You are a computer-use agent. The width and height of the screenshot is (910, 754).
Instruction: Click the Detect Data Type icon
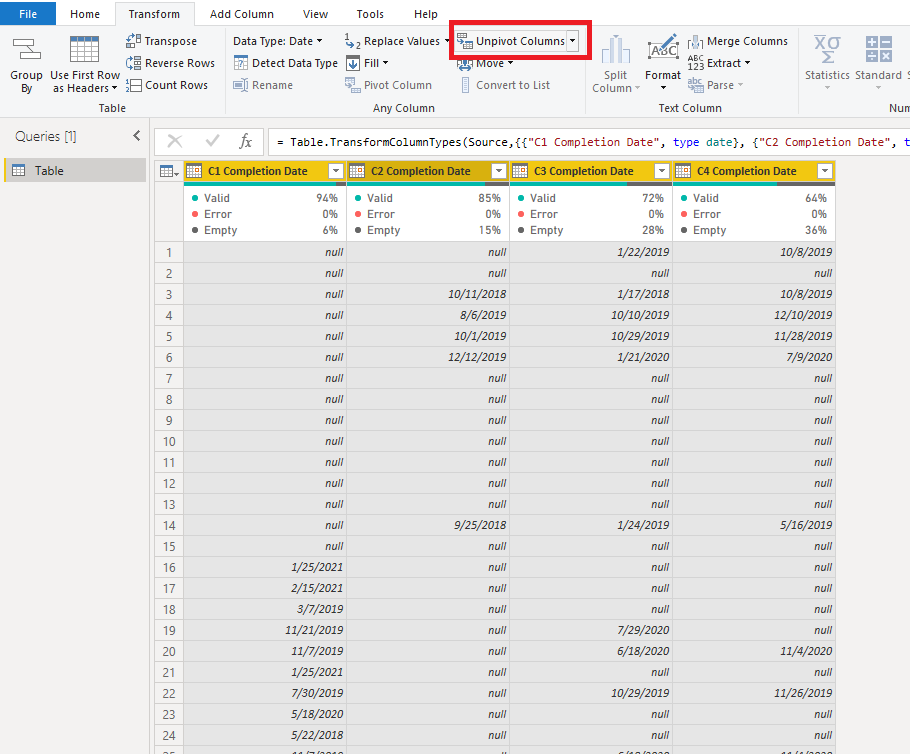pos(240,63)
